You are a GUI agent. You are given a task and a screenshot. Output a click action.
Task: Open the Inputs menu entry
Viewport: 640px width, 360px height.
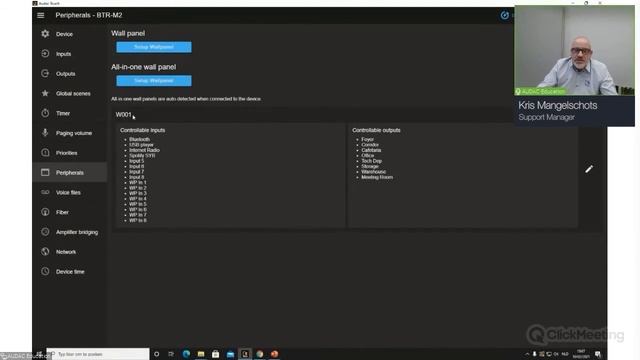(x=63, y=54)
